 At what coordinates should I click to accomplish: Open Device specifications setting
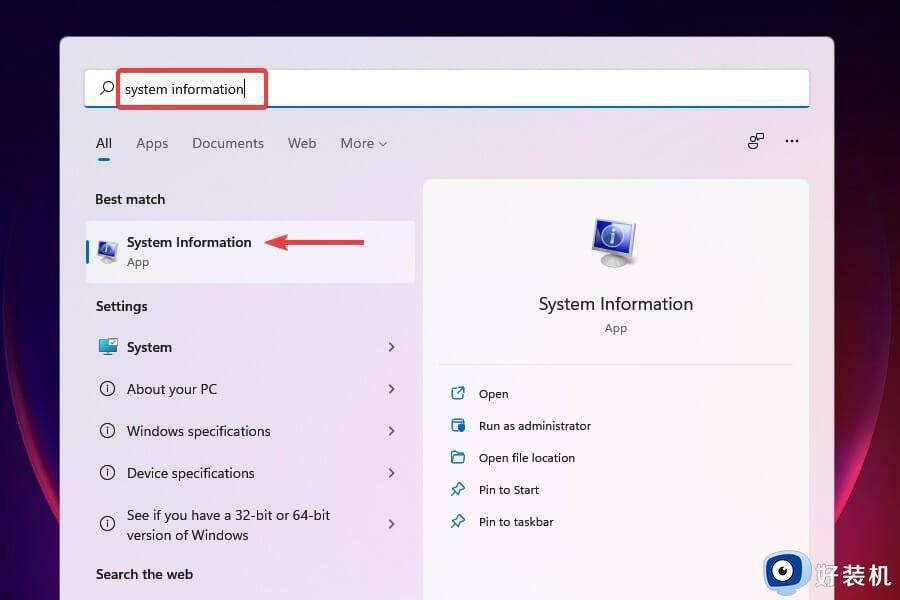[250, 473]
